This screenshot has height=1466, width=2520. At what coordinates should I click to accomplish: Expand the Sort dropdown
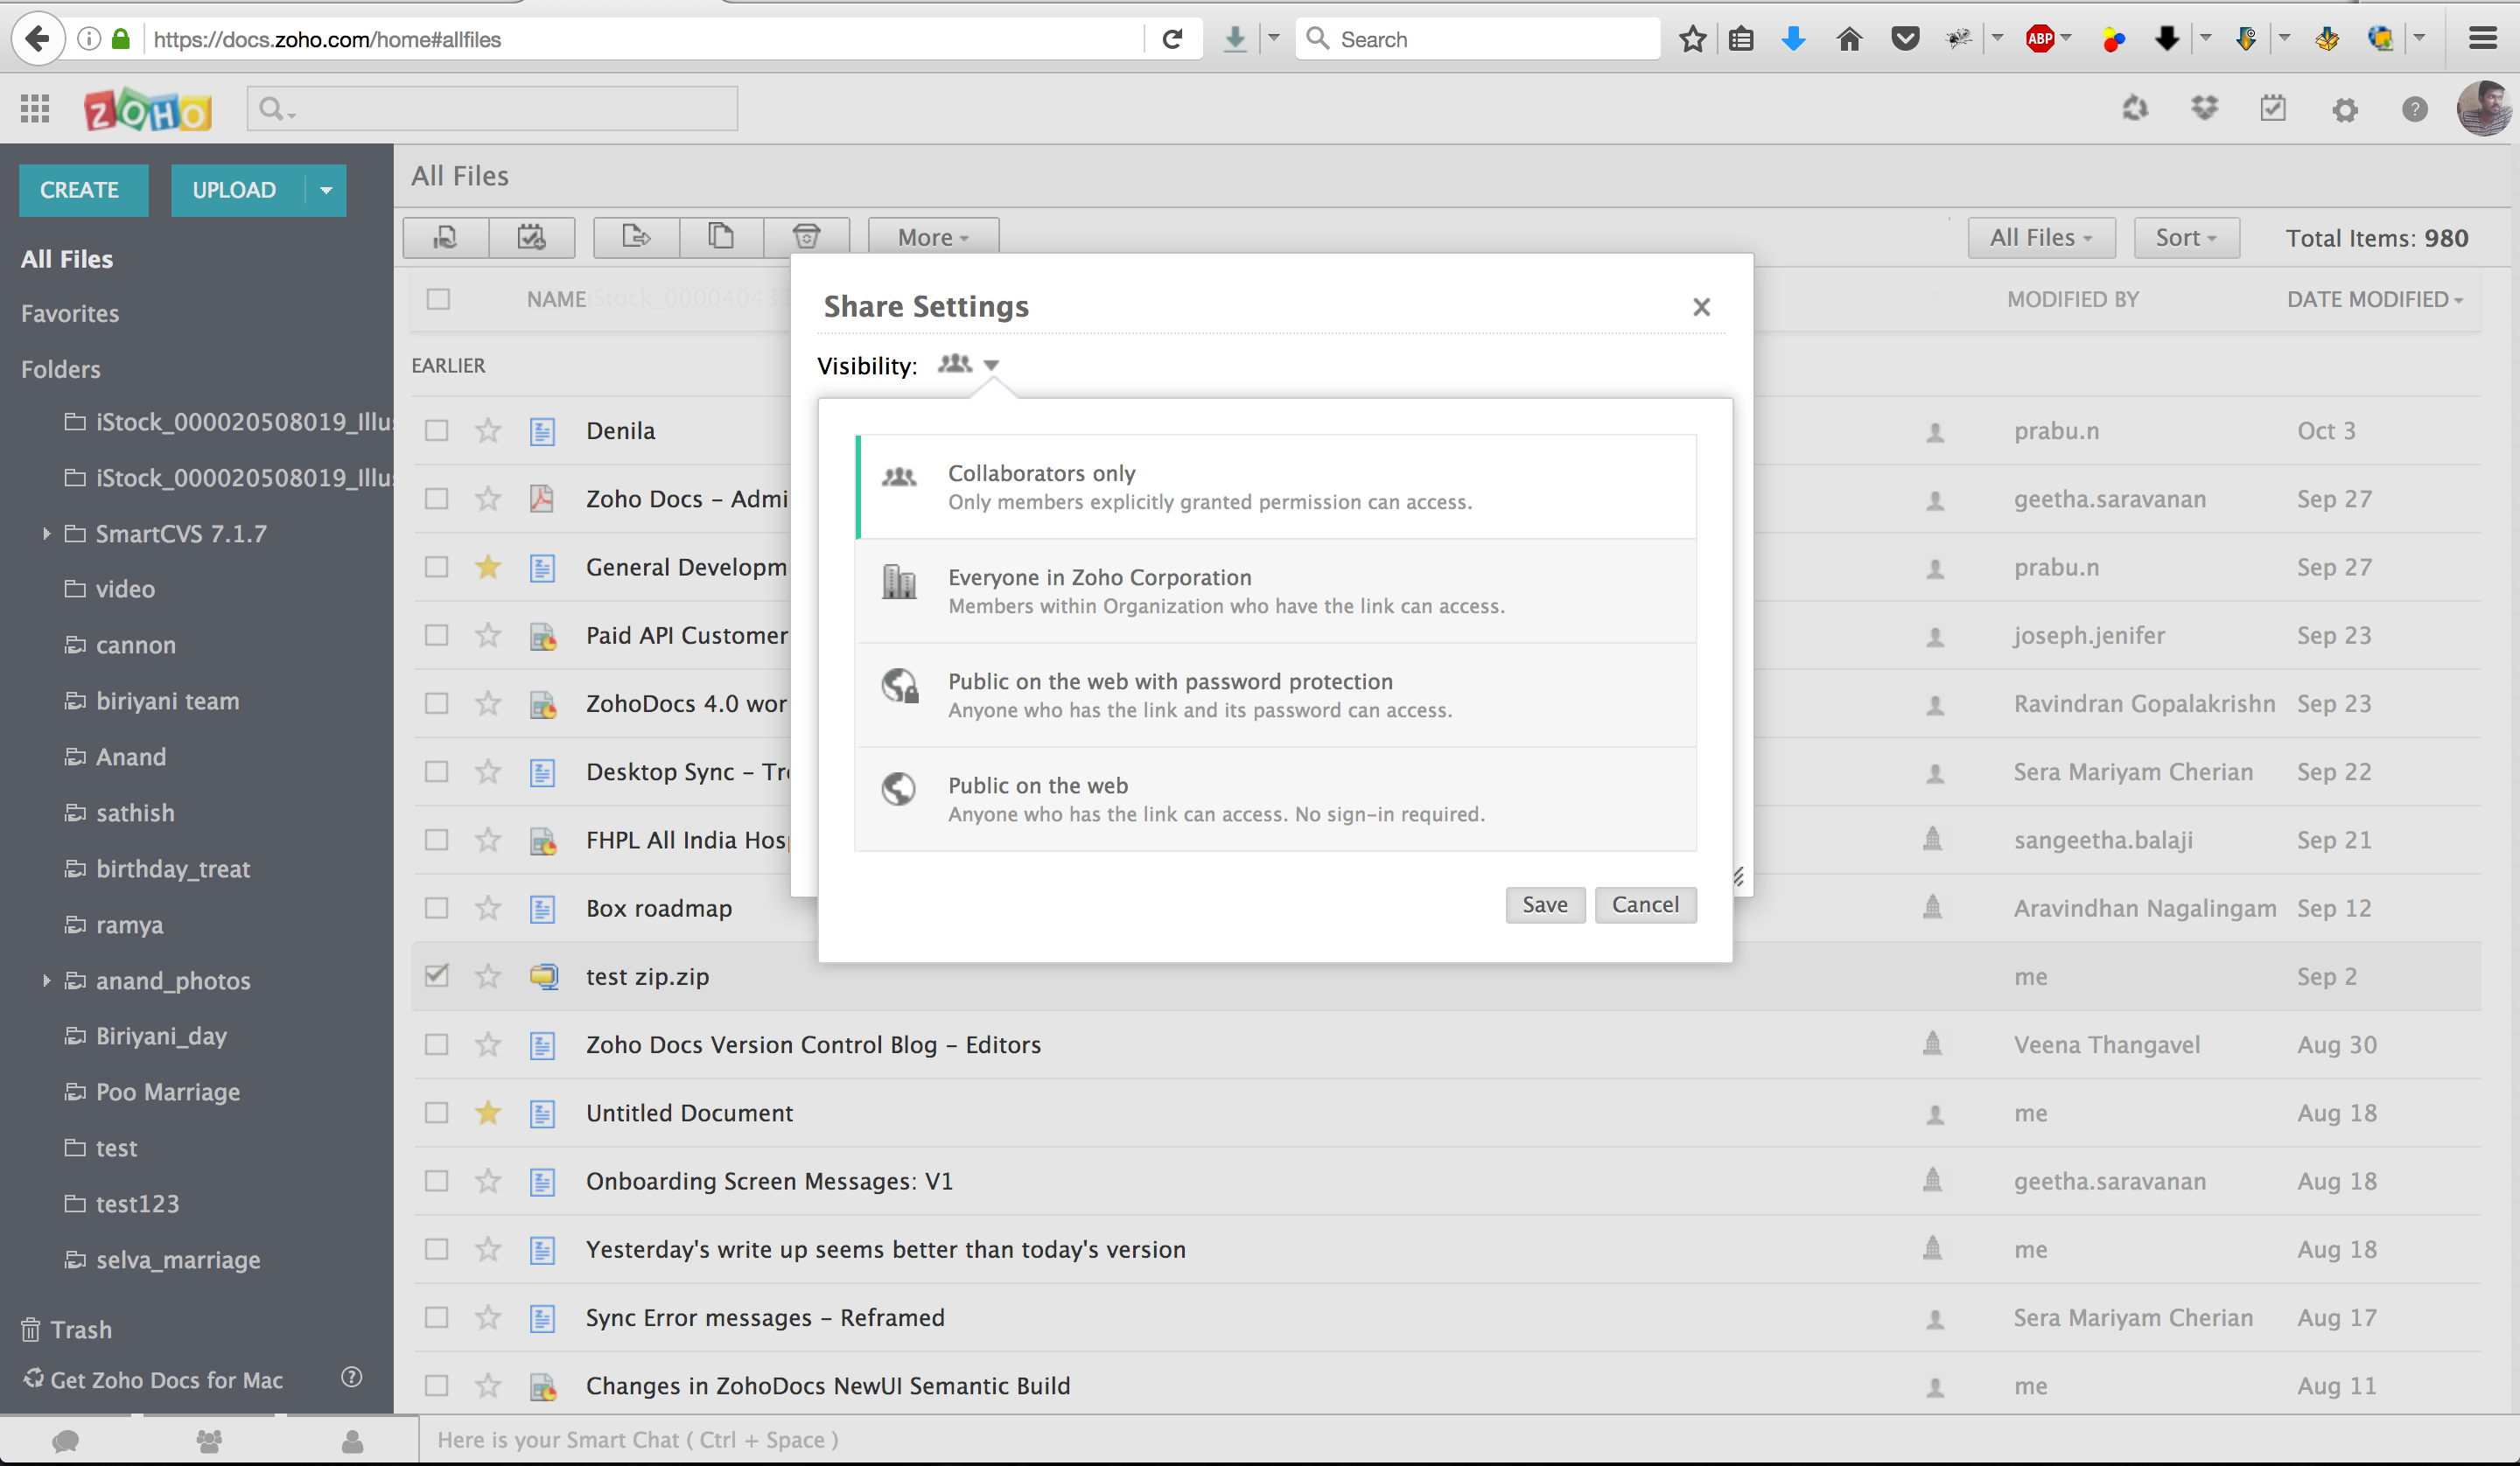(x=2185, y=238)
